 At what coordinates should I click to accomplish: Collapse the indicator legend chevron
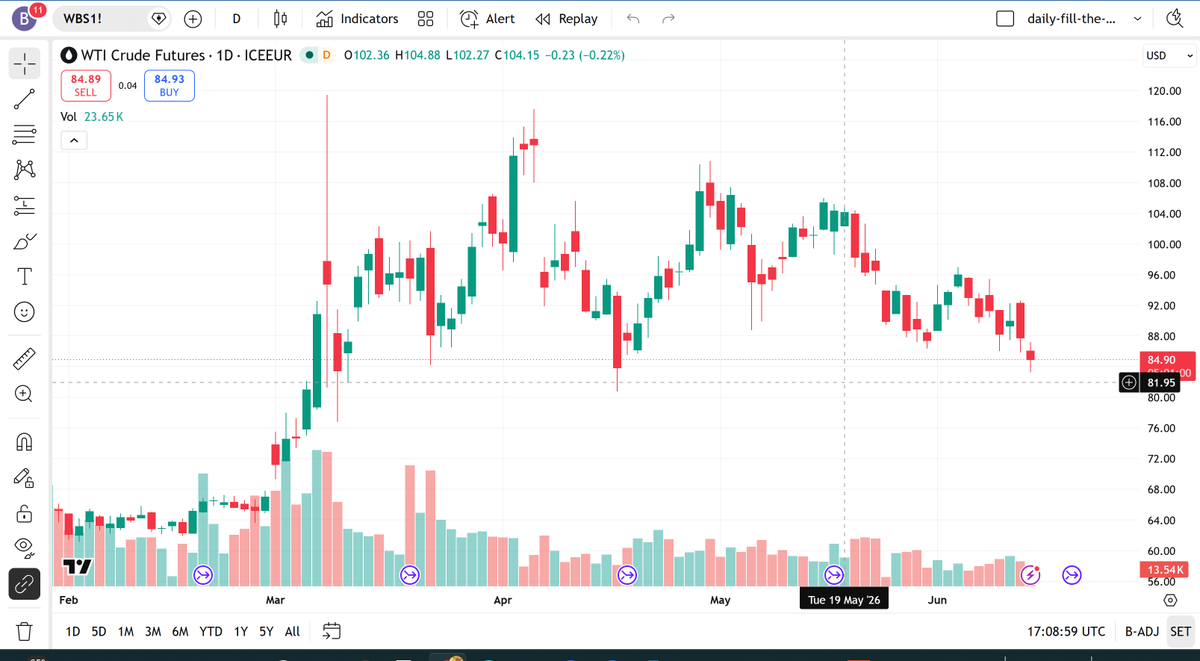74,141
